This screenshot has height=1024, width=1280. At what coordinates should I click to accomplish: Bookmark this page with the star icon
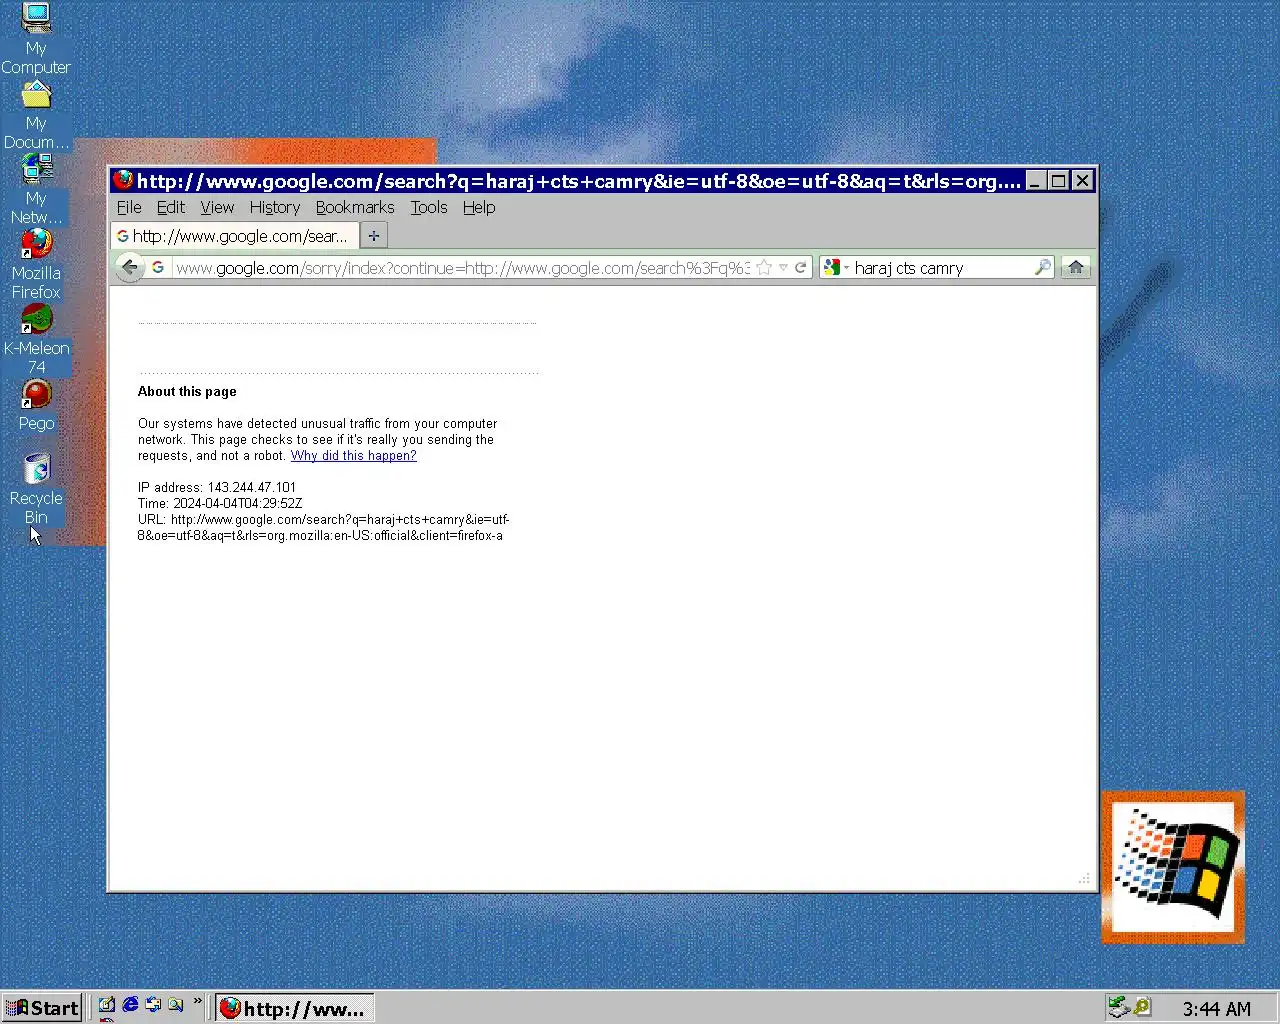(x=764, y=267)
